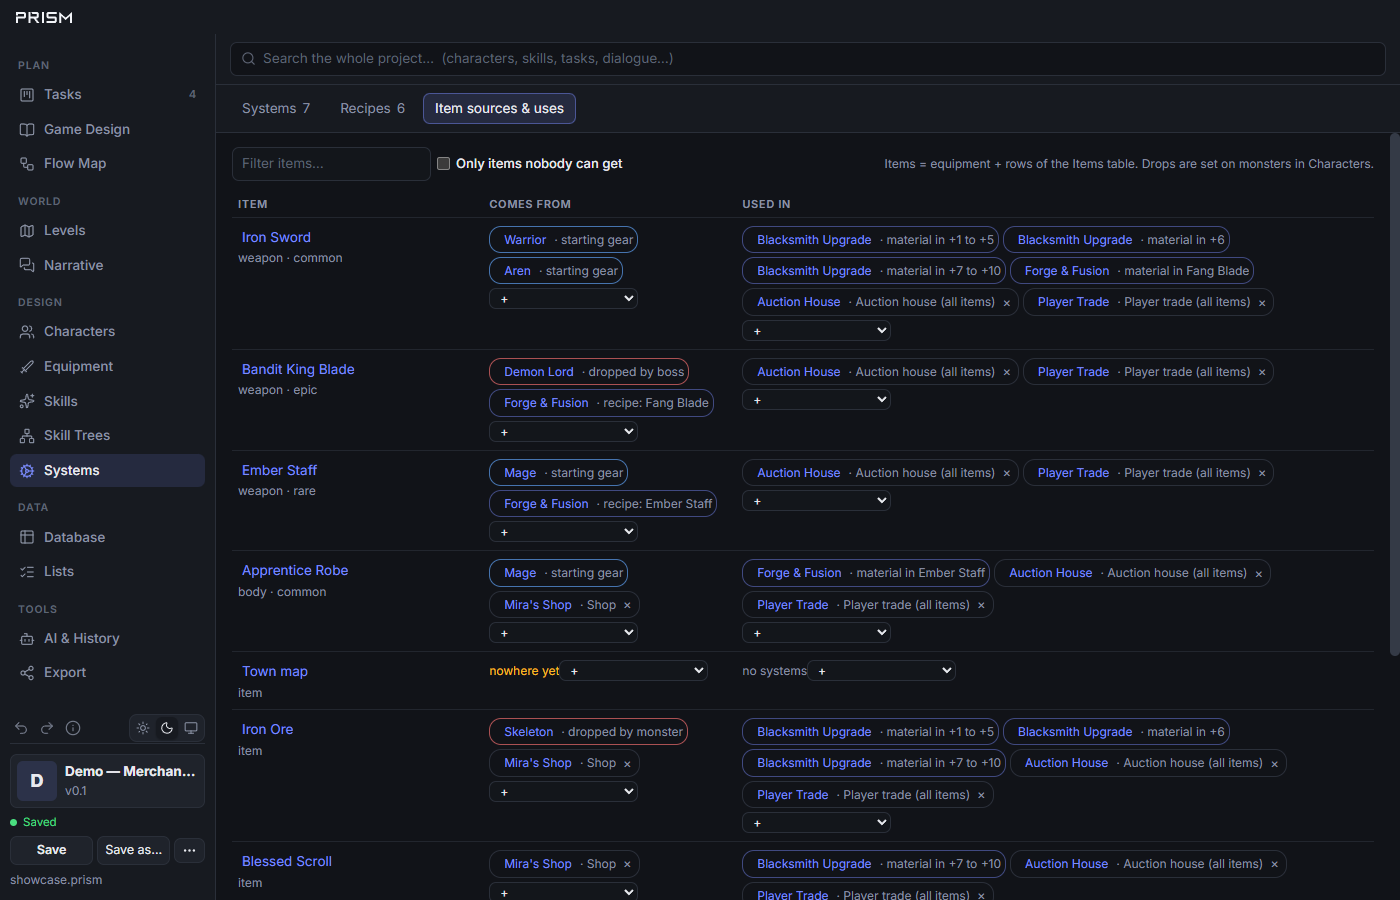
Task: Open Iron Ore used-in add dropdown
Action: click(x=816, y=823)
